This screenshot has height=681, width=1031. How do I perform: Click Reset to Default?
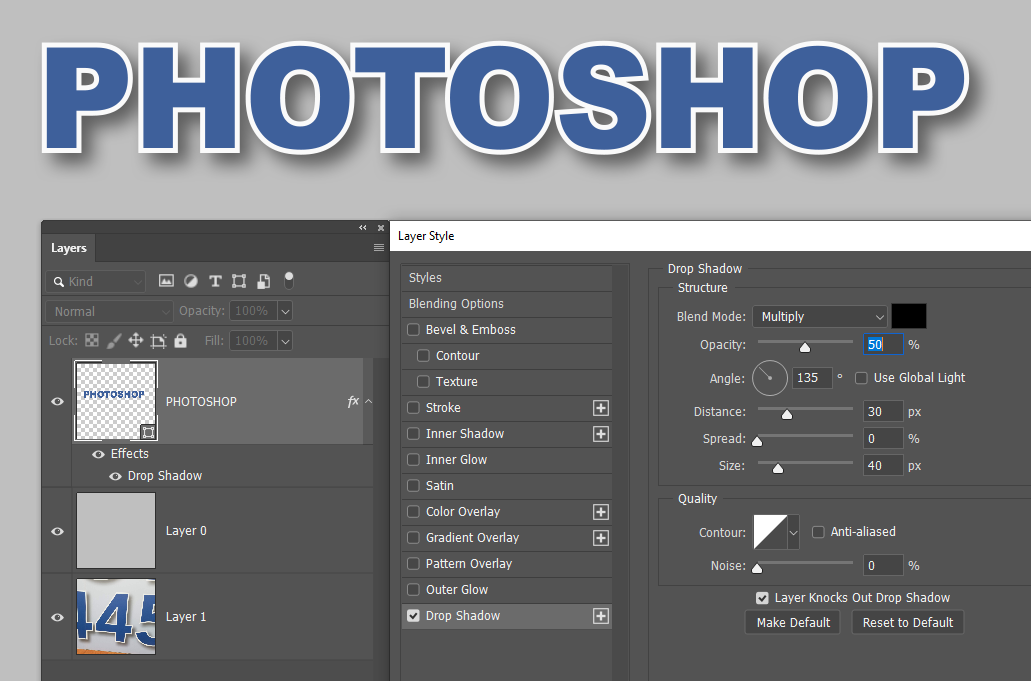pos(907,622)
